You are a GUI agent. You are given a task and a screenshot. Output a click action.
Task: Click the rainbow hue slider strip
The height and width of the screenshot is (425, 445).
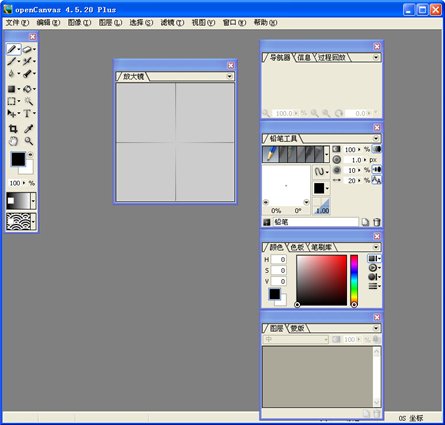coord(354,280)
